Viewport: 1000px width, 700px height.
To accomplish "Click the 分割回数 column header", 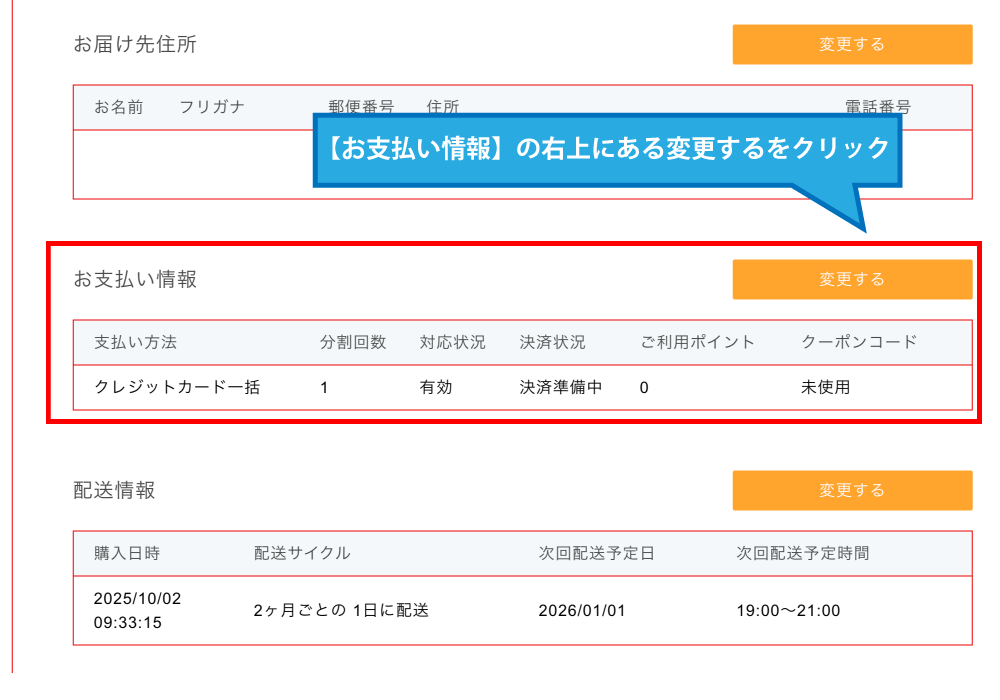I will 353,342.
